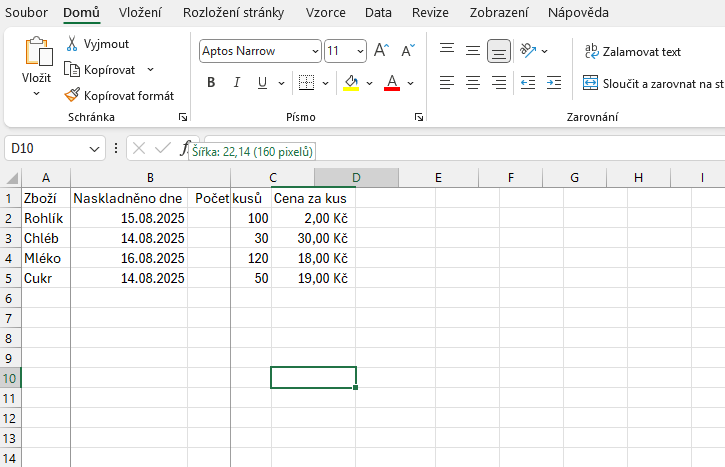Apply red font color

[x=392, y=83]
